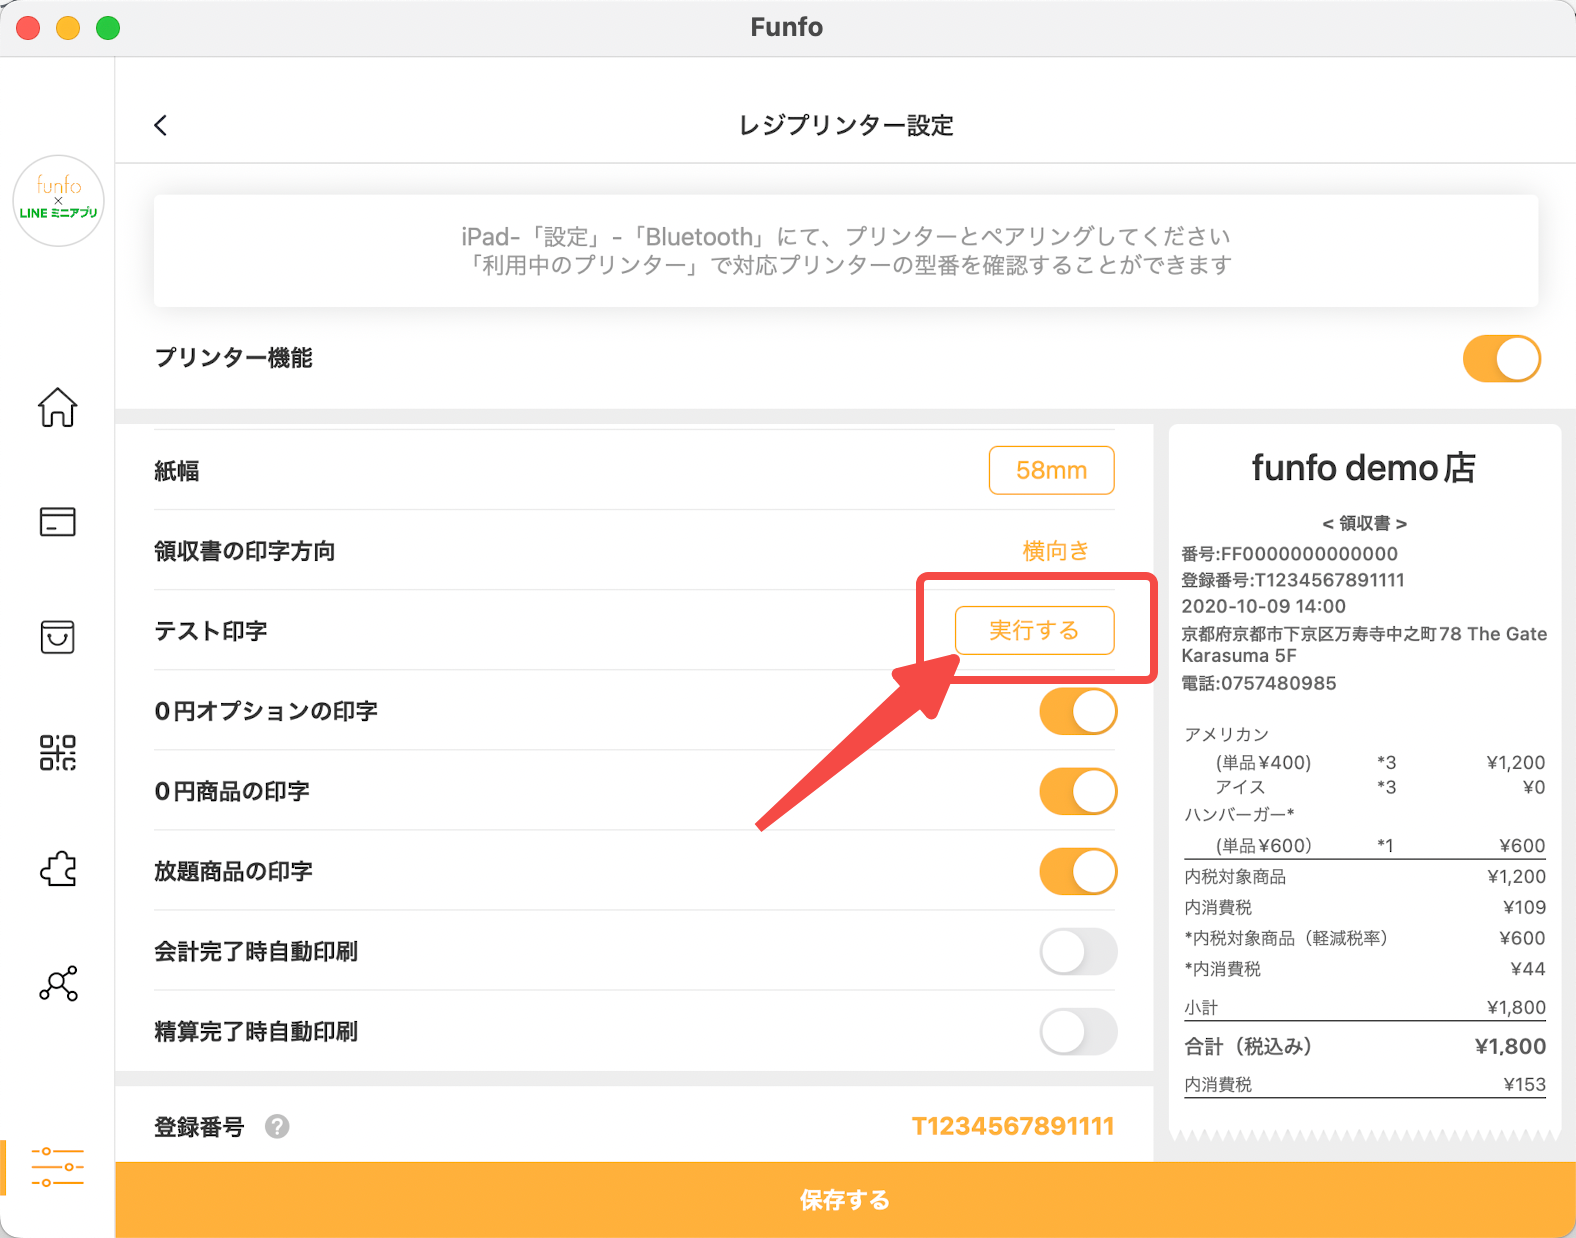The height and width of the screenshot is (1238, 1576).
Task: Enable 会計完了時自動印刷 switch
Action: tap(1078, 952)
